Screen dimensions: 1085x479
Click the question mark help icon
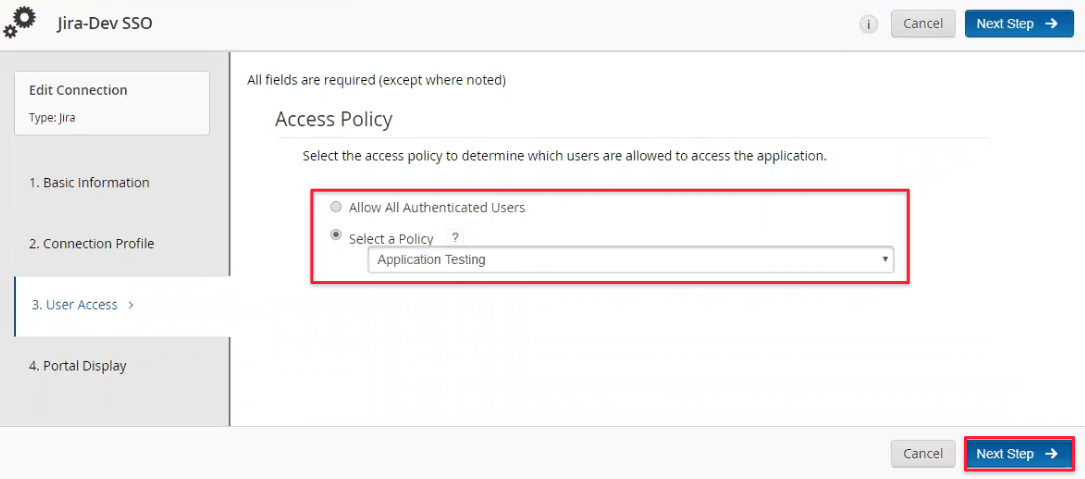pyautogui.click(x=455, y=237)
